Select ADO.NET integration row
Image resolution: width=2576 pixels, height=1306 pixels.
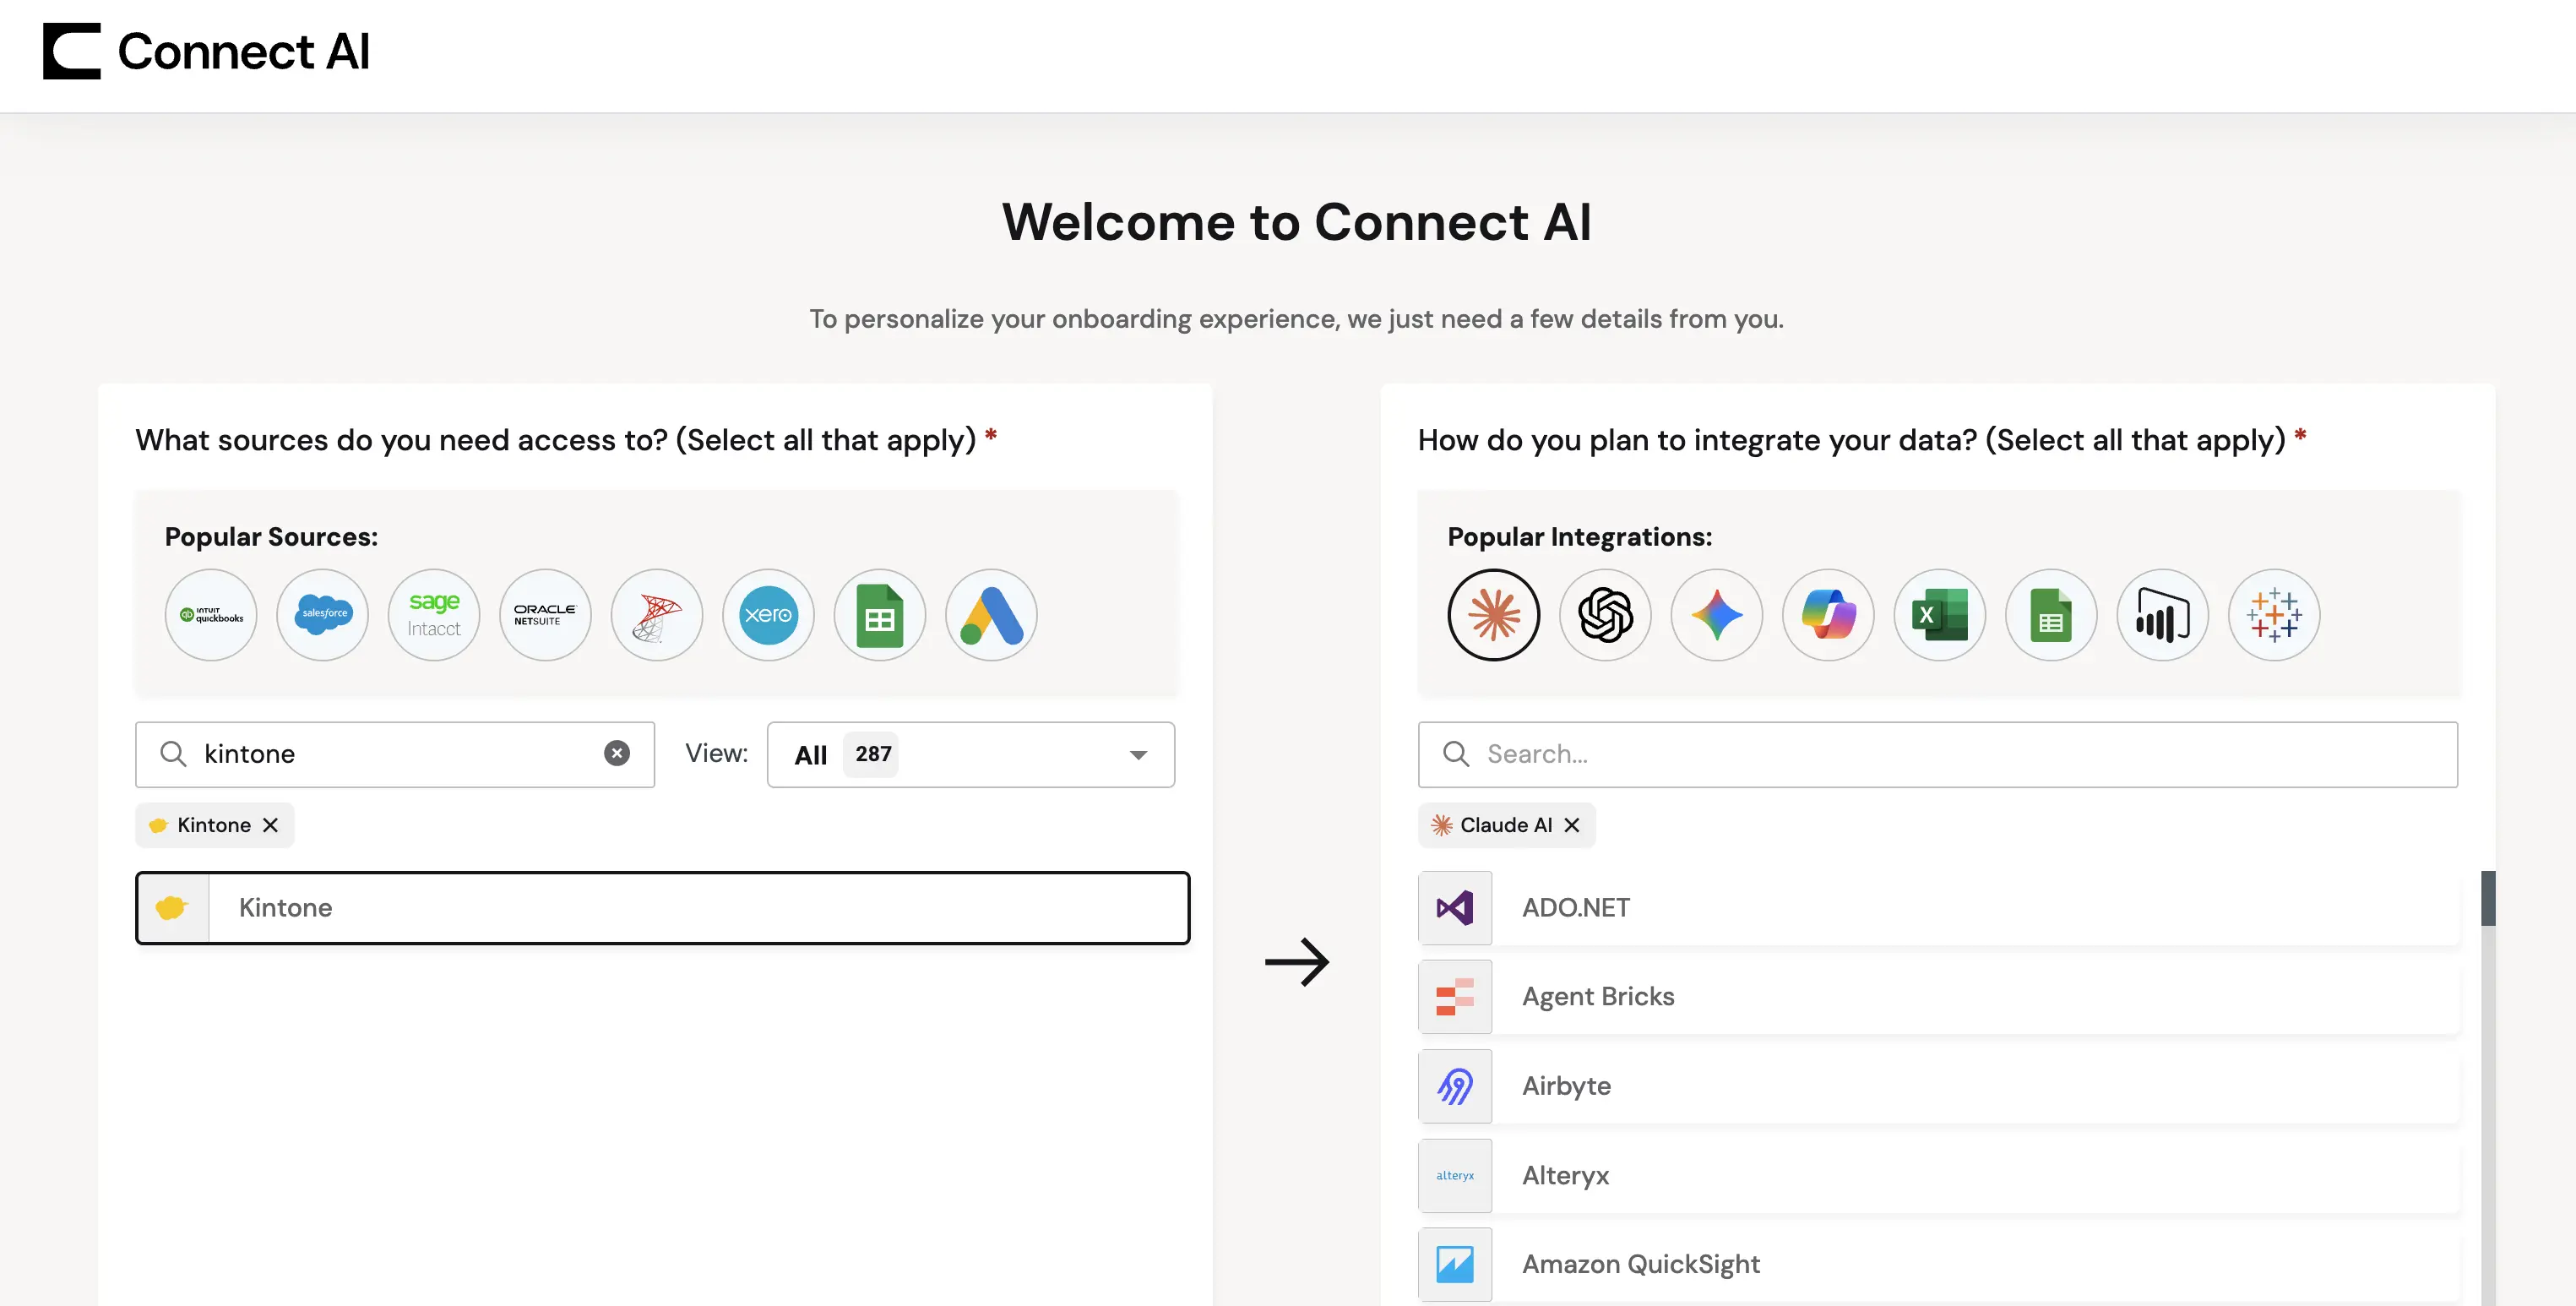pyautogui.click(x=1938, y=907)
